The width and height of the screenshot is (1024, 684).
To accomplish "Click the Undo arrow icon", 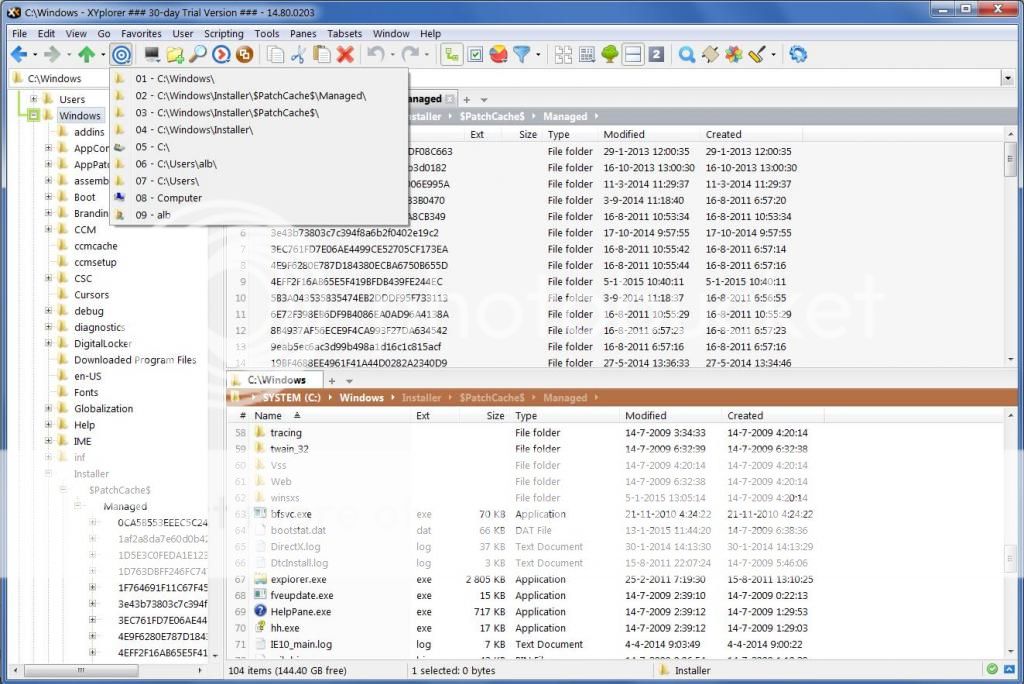I will point(375,54).
